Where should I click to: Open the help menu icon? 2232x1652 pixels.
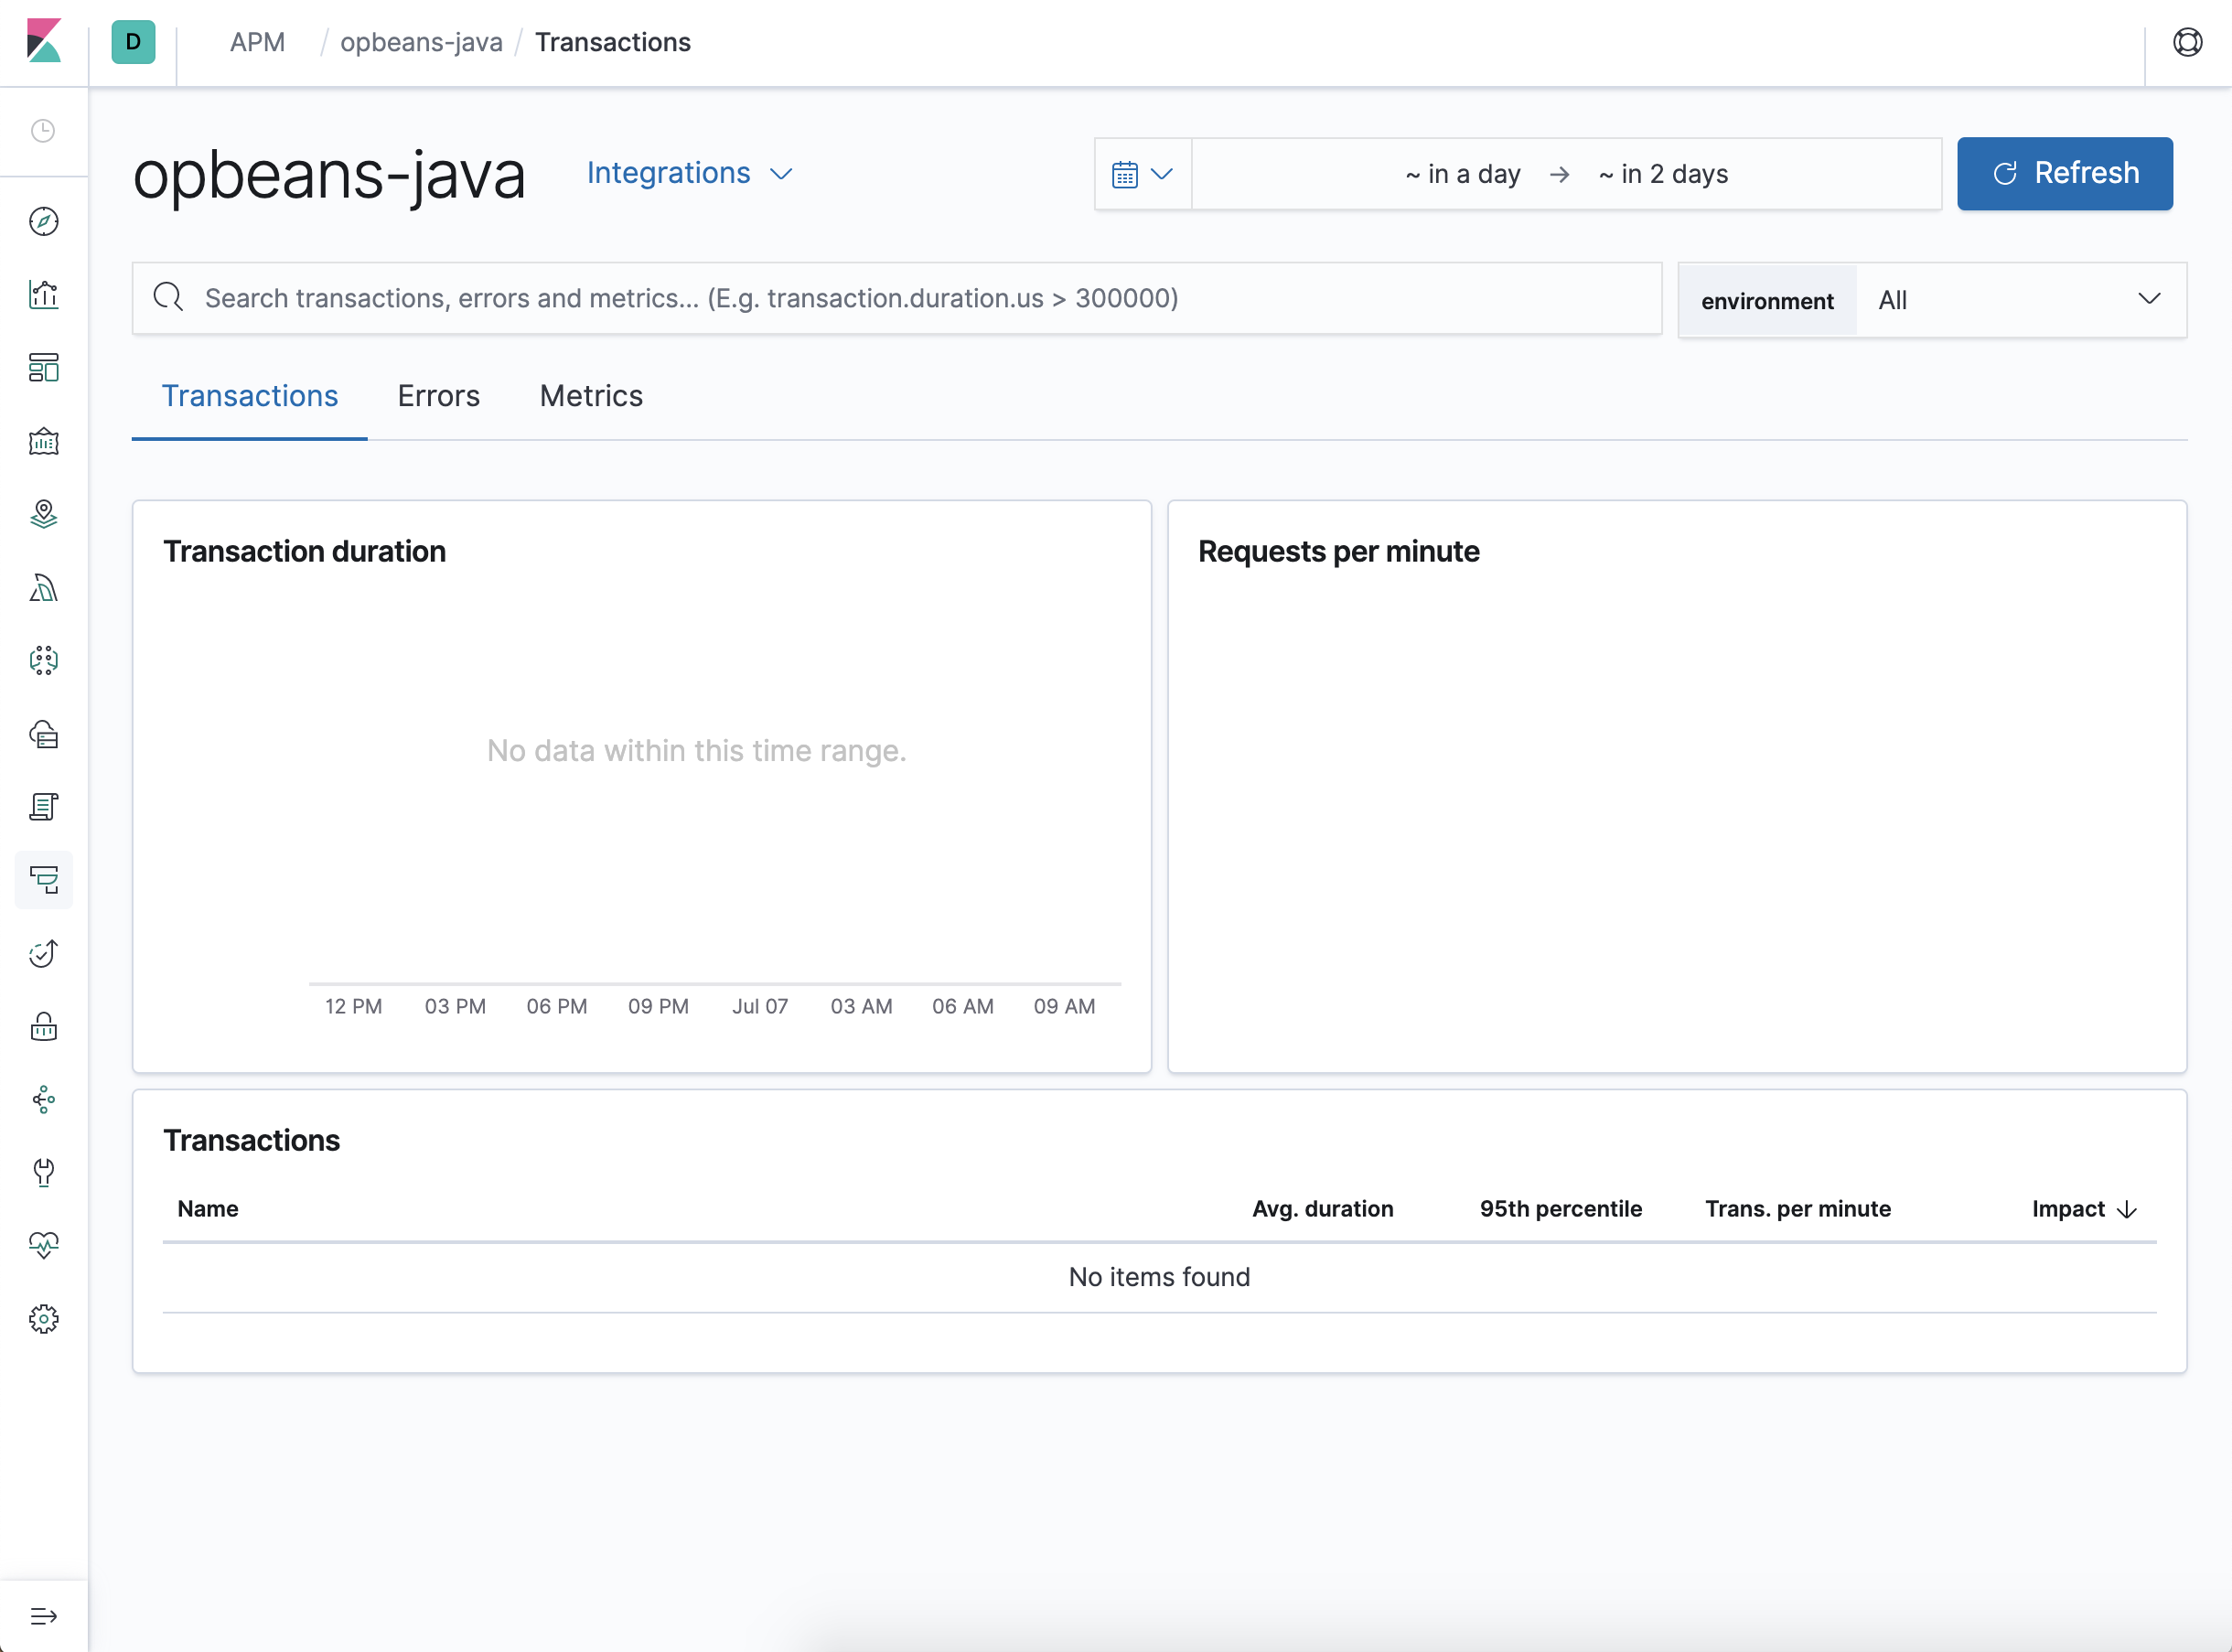coord(2187,42)
